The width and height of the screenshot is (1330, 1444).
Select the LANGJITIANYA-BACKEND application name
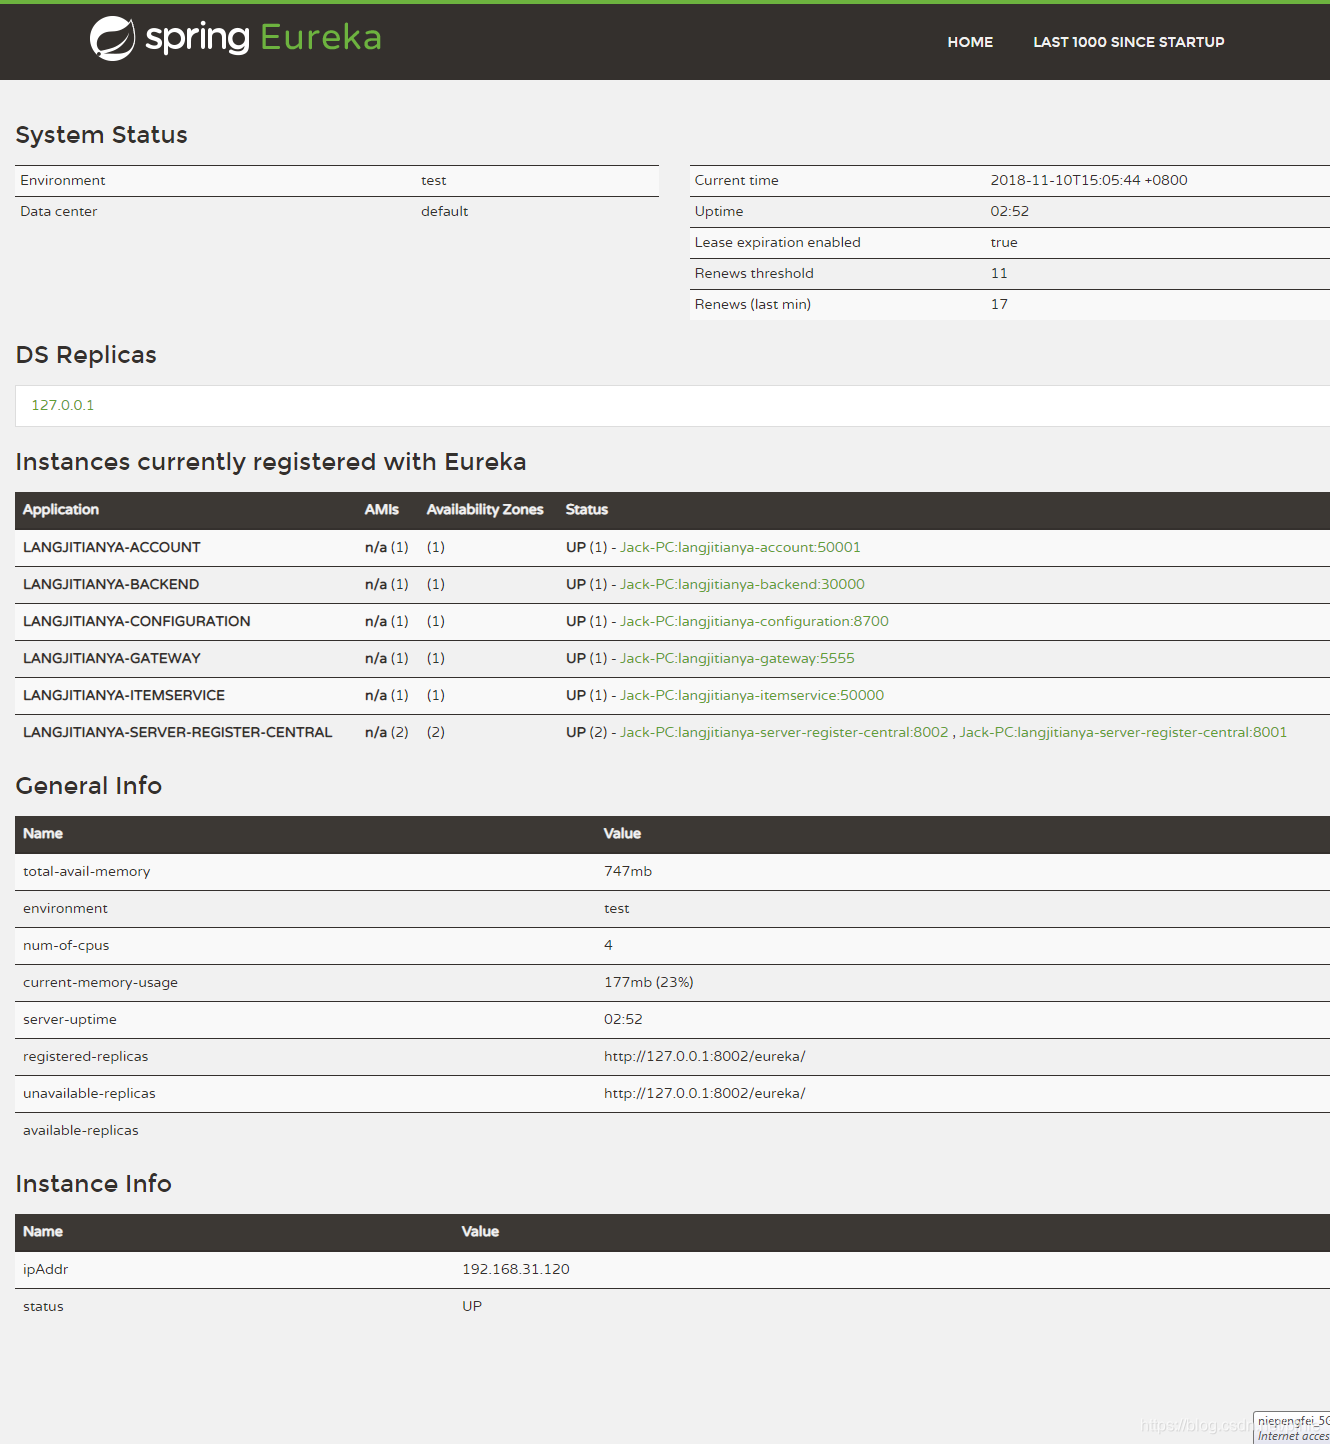(x=111, y=584)
